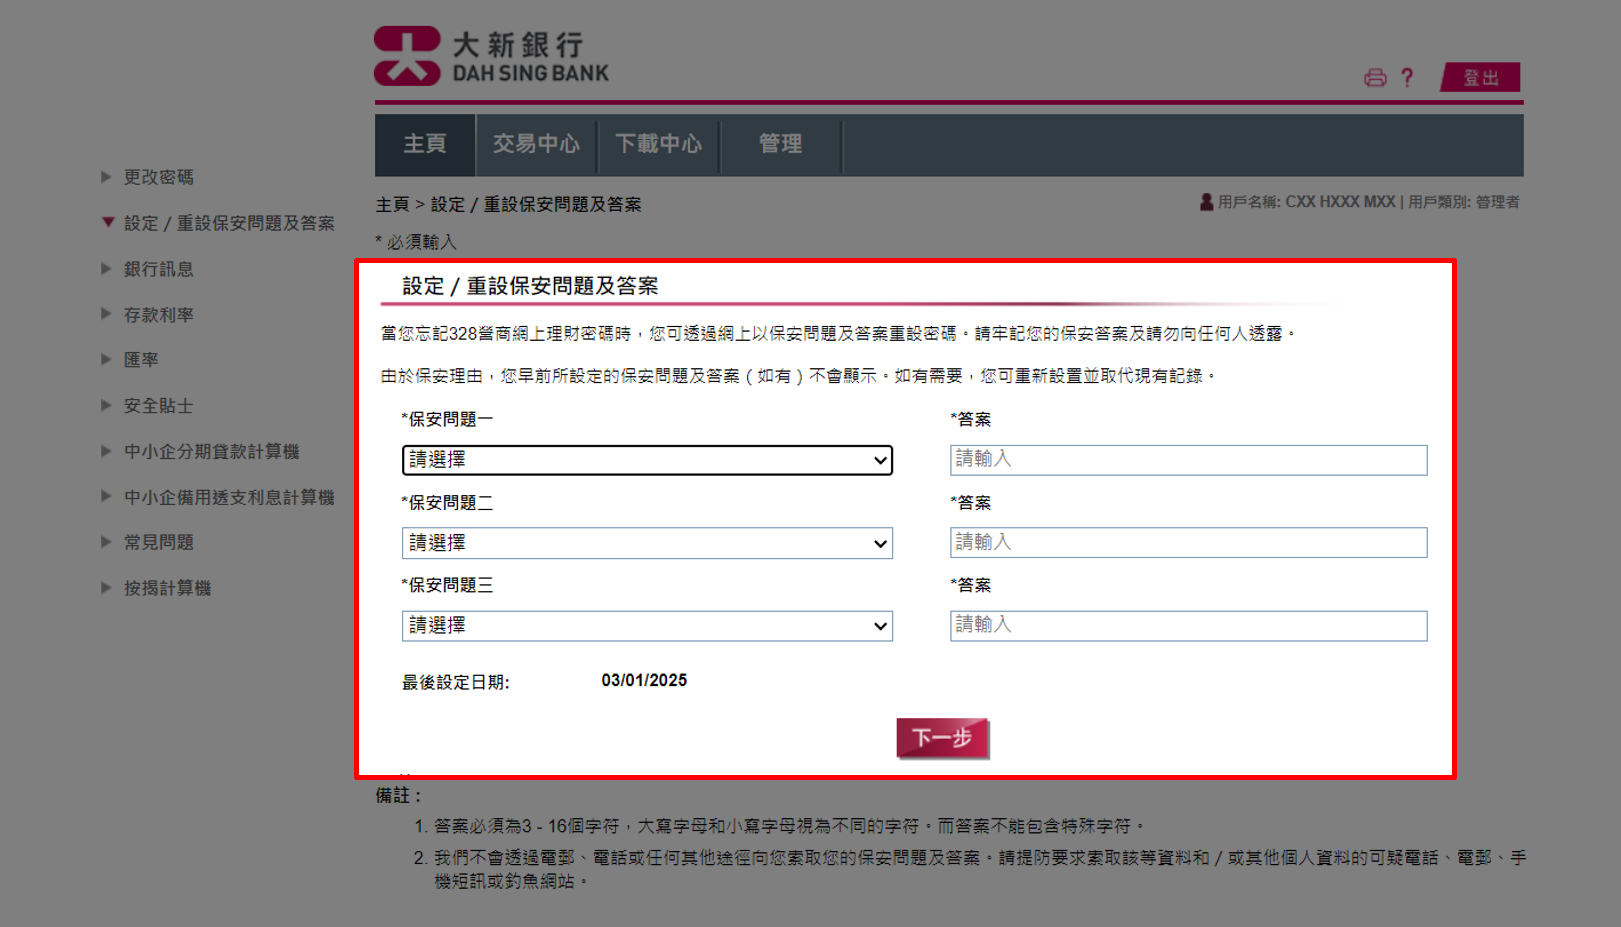Click the answer field for question one
This screenshot has width=1621, height=927.
coord(1188,460)
